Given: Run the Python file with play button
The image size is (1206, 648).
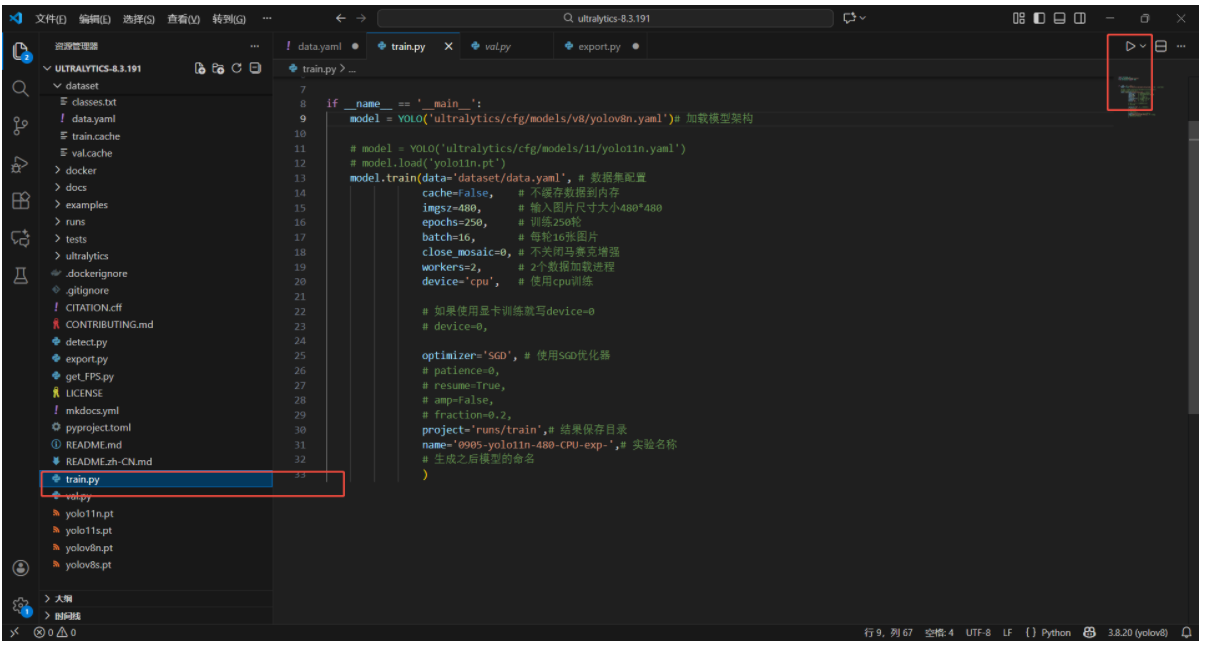Looking at the screenshot, I should click(1130, 46).
